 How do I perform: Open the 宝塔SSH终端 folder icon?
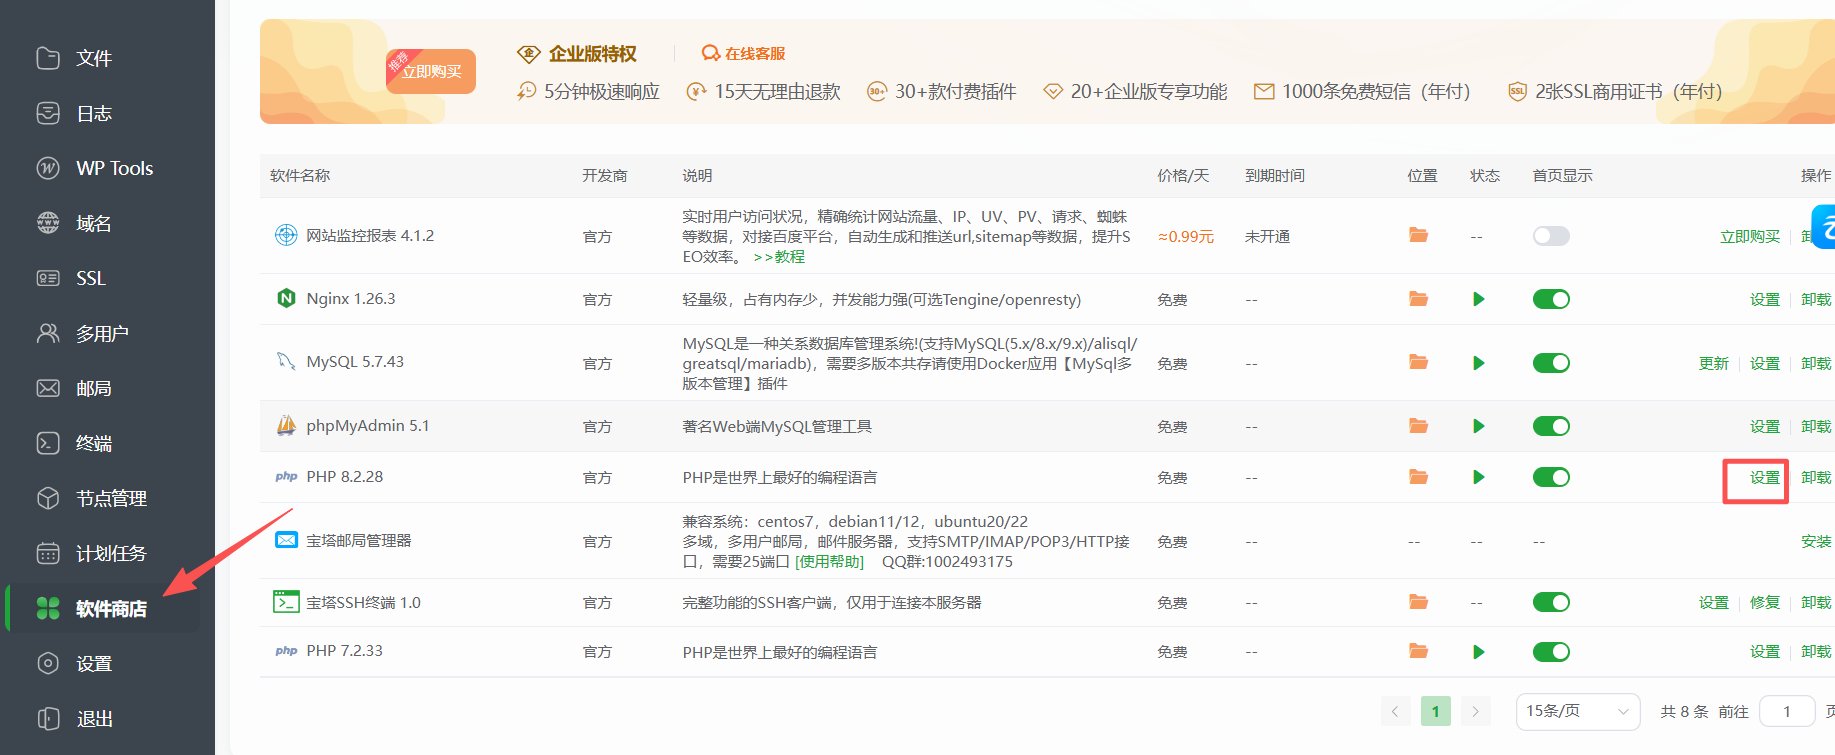click(x=1418, y=602)
